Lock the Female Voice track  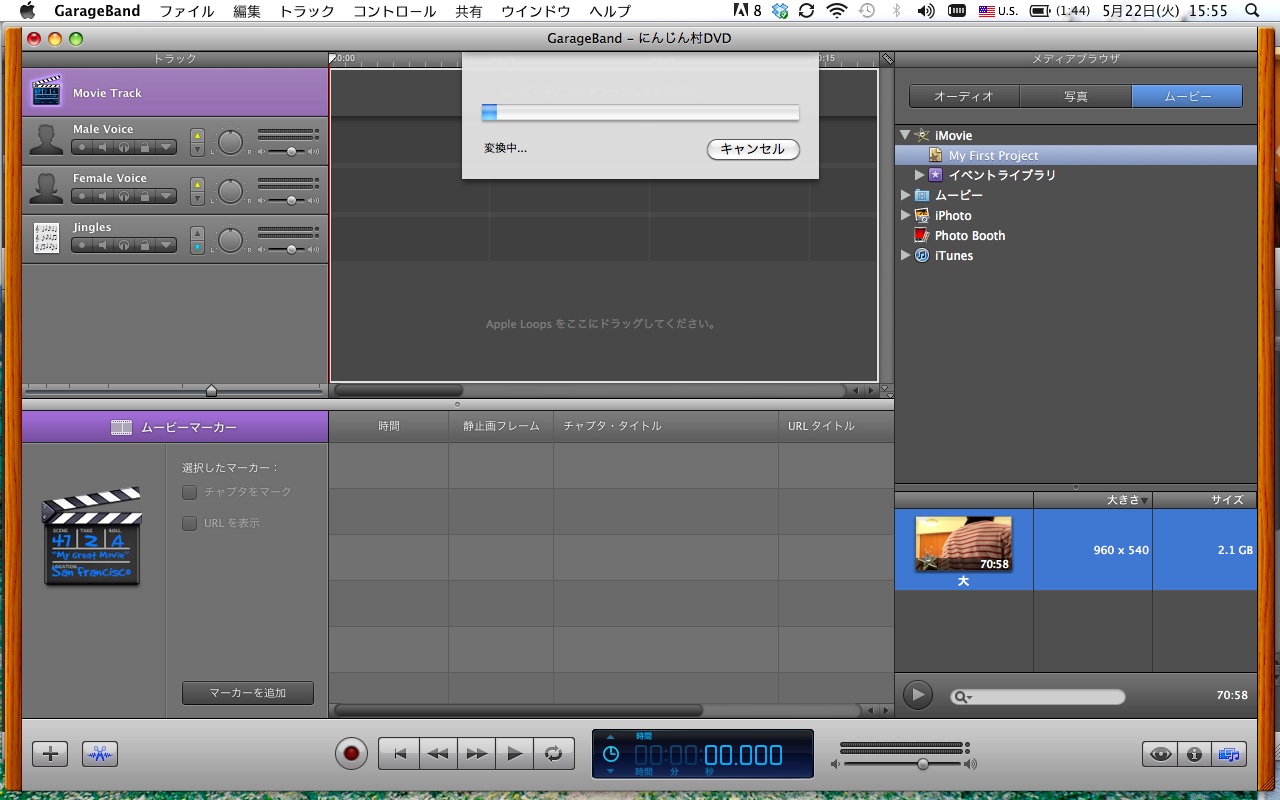145,196
